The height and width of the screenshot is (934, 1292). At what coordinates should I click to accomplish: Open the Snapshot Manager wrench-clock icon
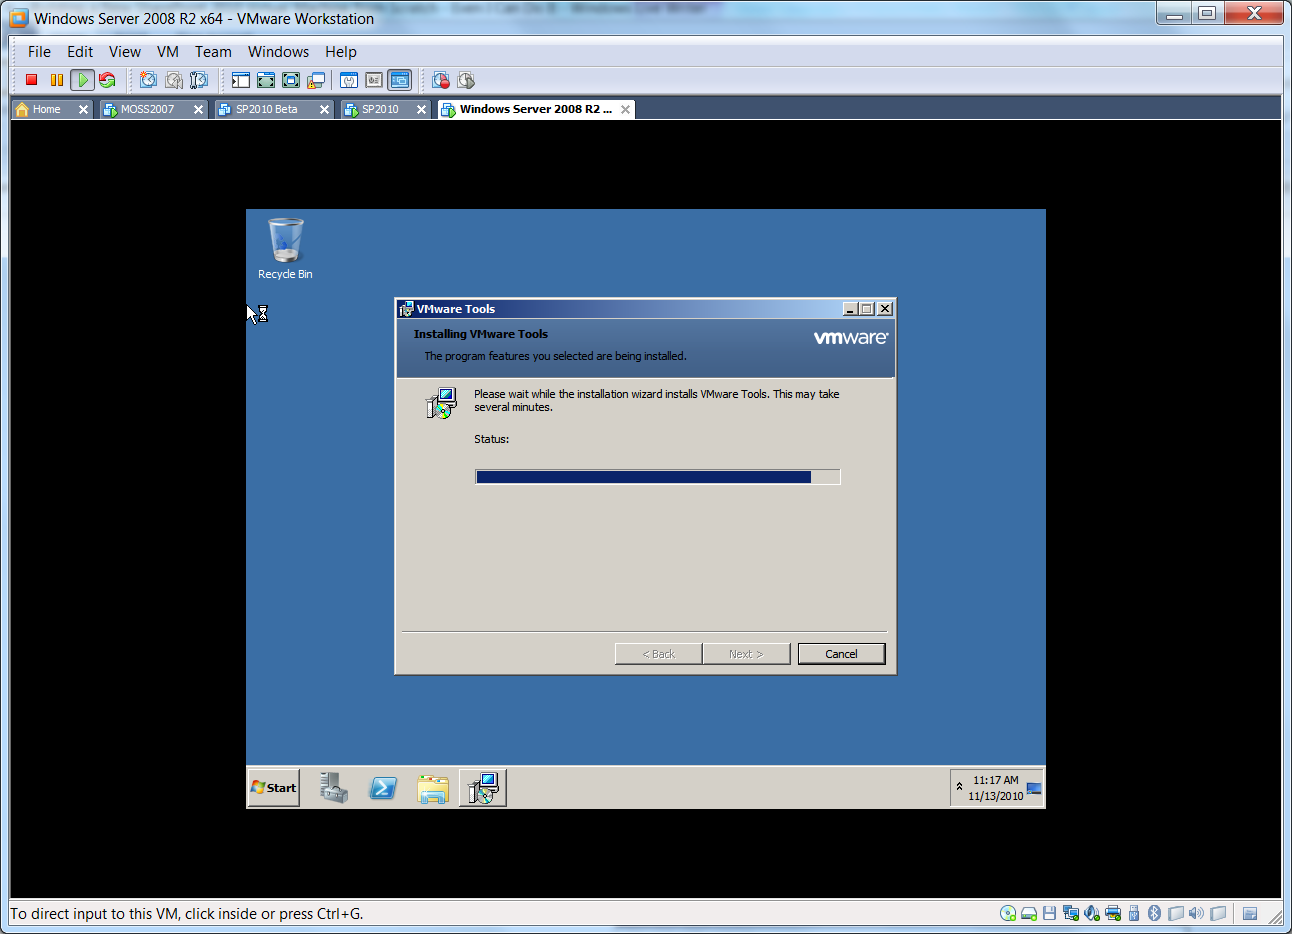[199, 80]
